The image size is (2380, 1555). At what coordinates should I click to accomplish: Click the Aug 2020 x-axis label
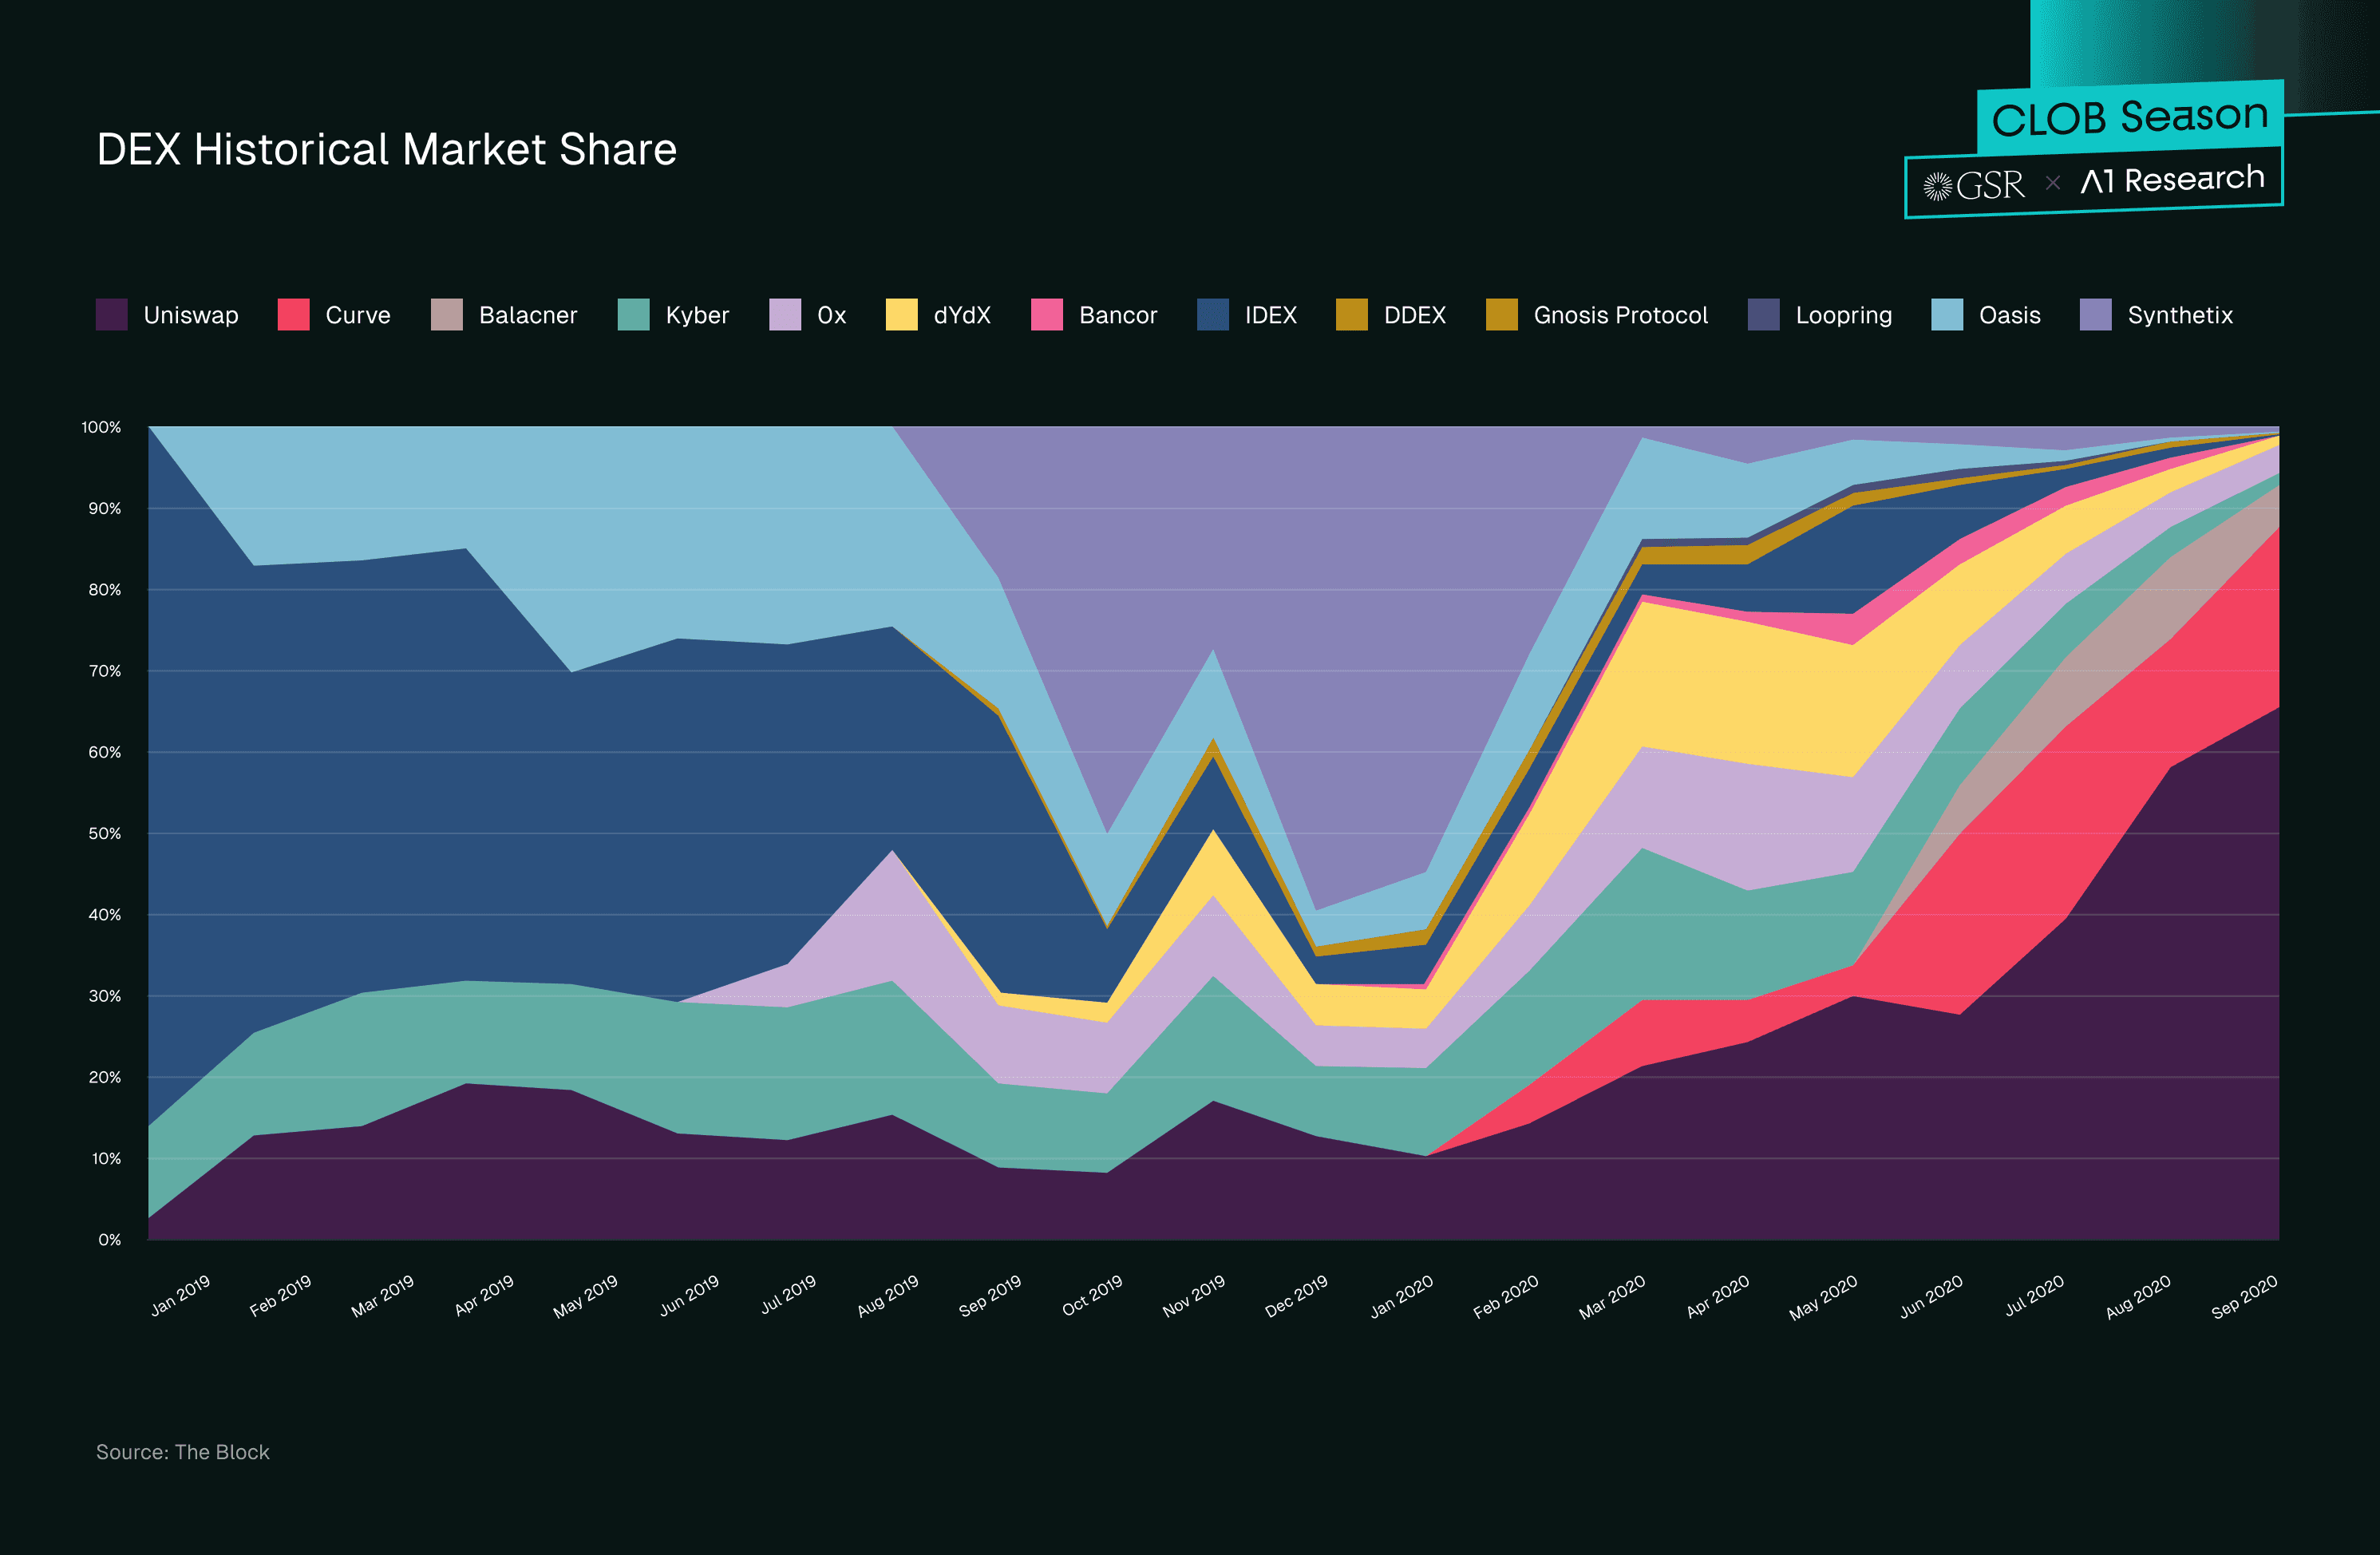(2138, 1296)
